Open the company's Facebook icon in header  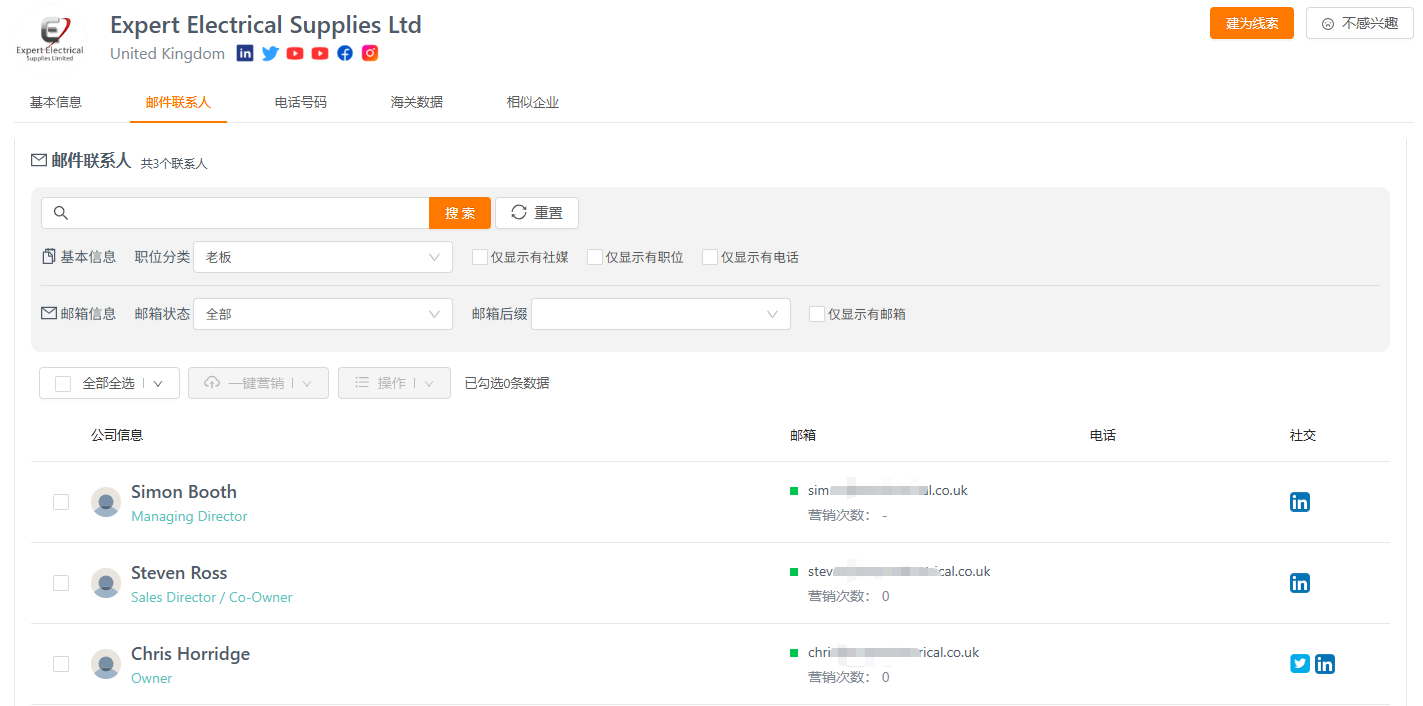(x=345, y=53)
